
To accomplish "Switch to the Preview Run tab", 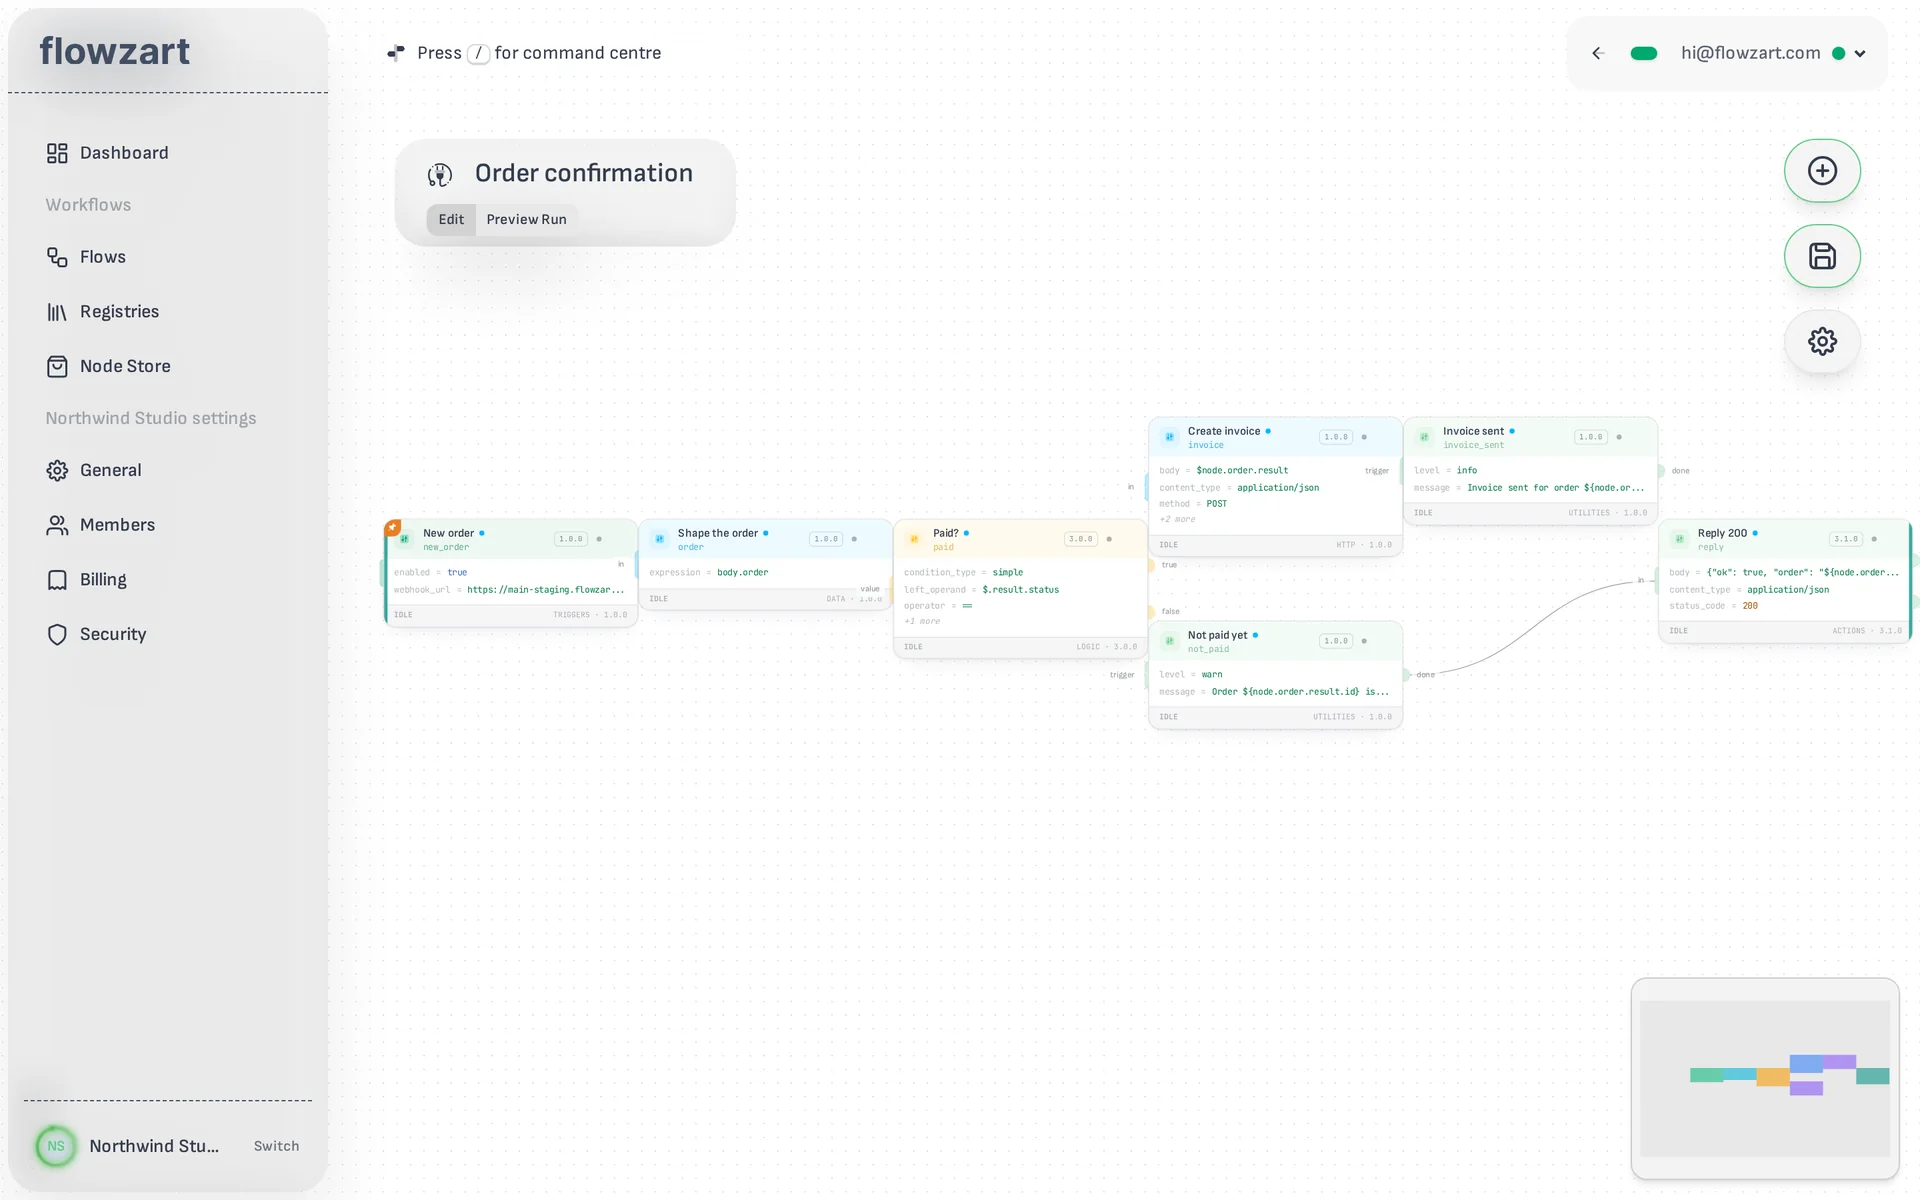I will 526,220.
